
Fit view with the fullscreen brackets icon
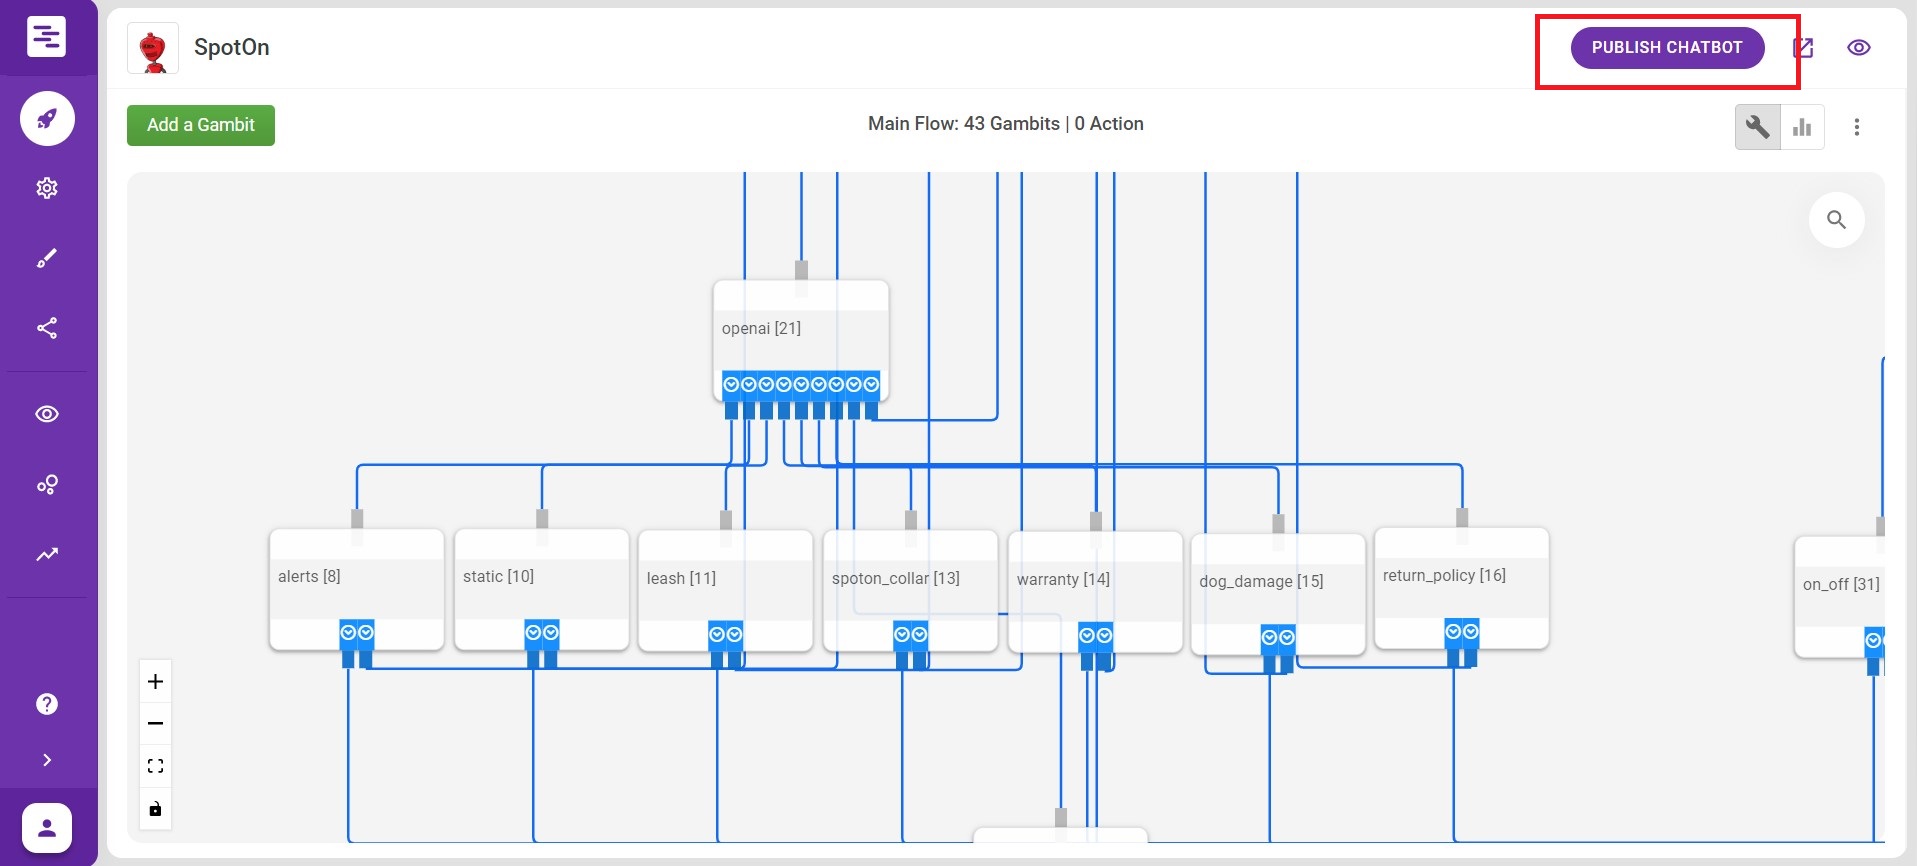tap(155, 766)
